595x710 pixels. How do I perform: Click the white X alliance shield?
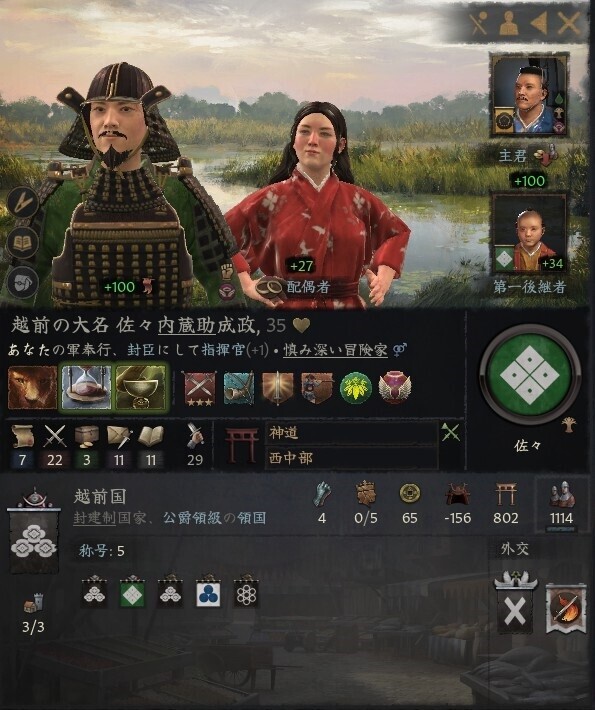tap(515, 605)
